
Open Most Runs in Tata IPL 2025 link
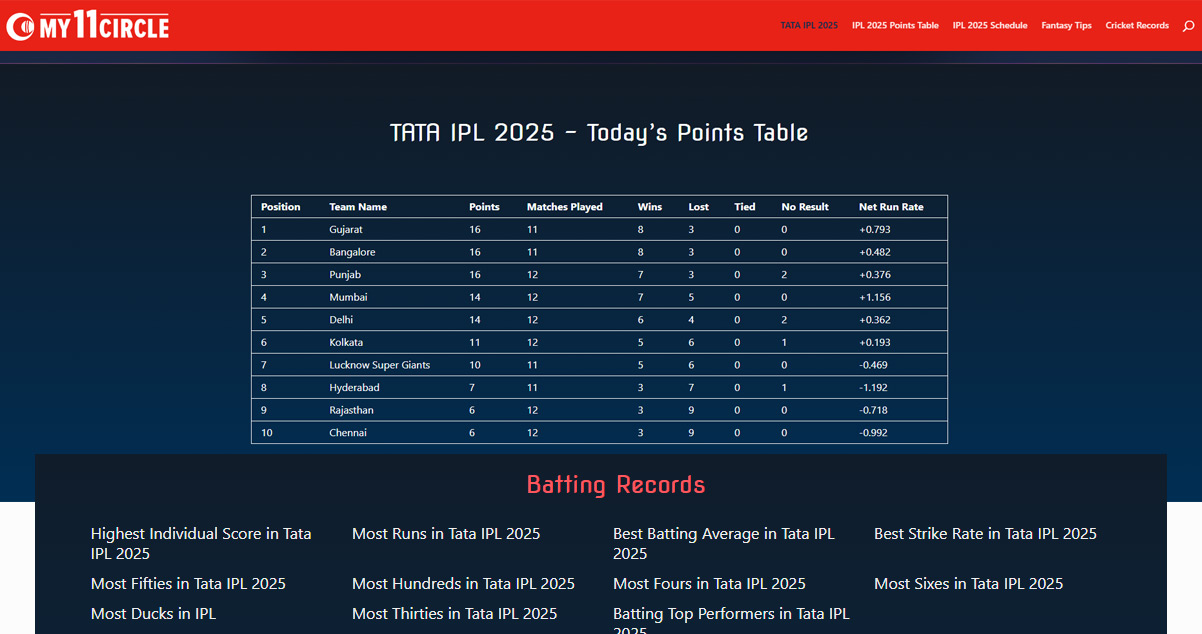(x=446, y=534)
